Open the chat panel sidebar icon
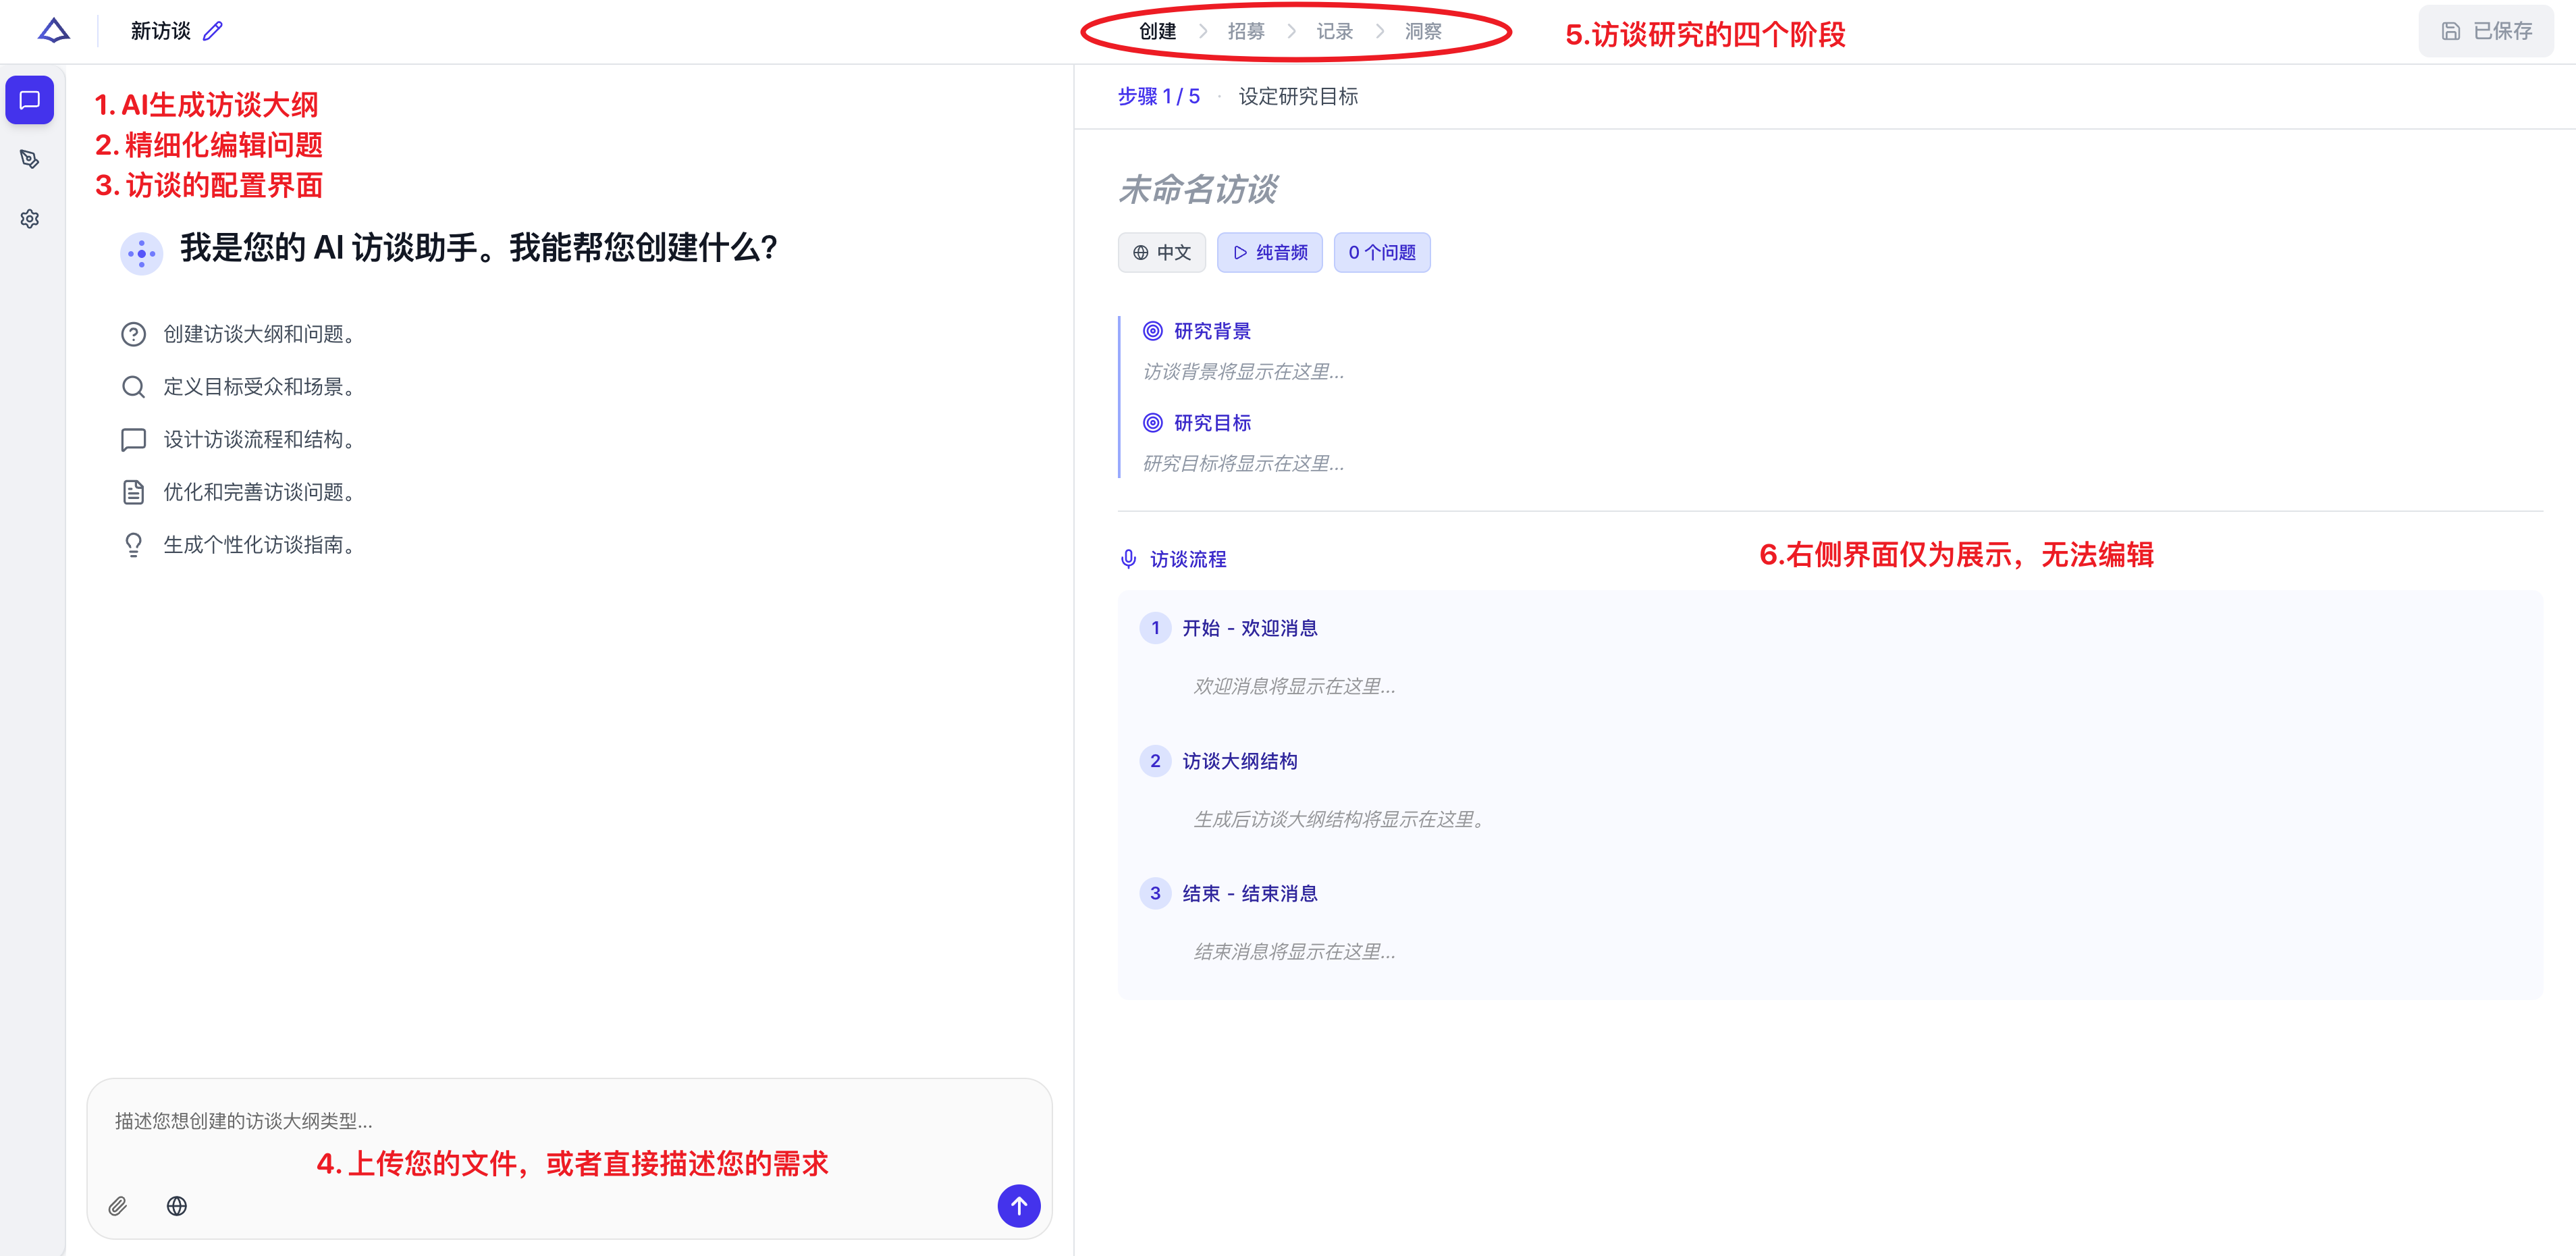The image size is (2576, 1256). click(30, 100)
